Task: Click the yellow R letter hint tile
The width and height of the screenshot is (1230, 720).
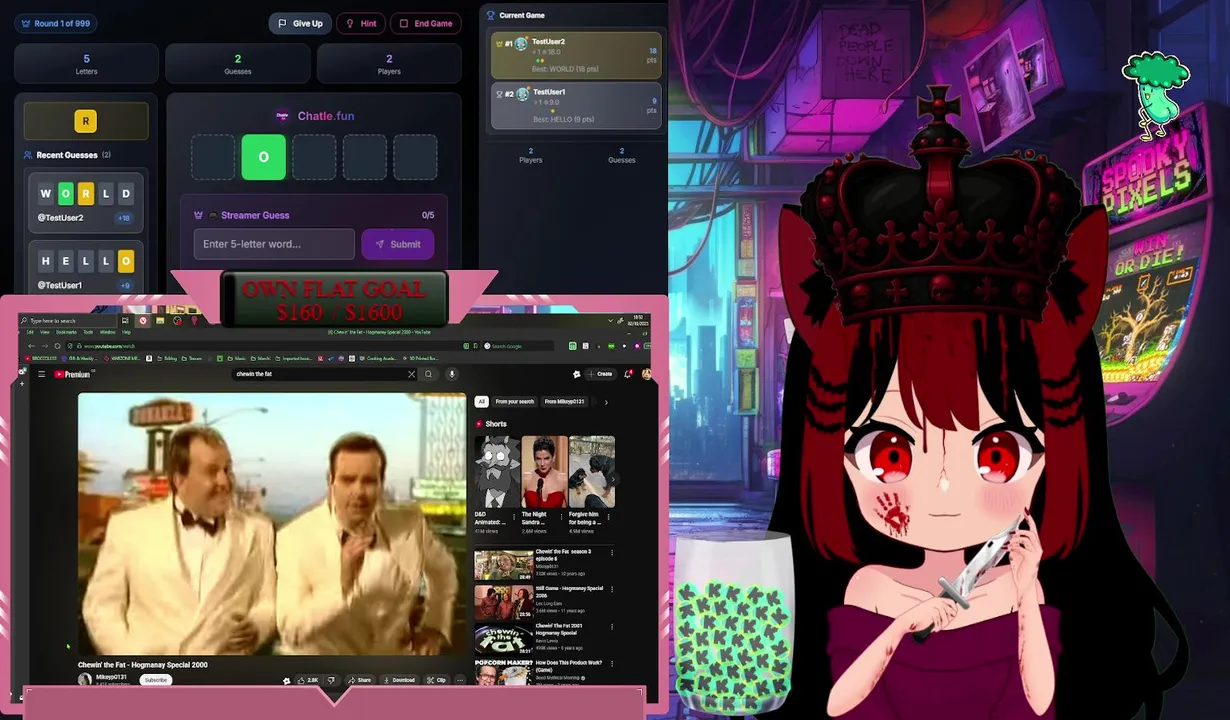Action: click(x=85, y=121)
